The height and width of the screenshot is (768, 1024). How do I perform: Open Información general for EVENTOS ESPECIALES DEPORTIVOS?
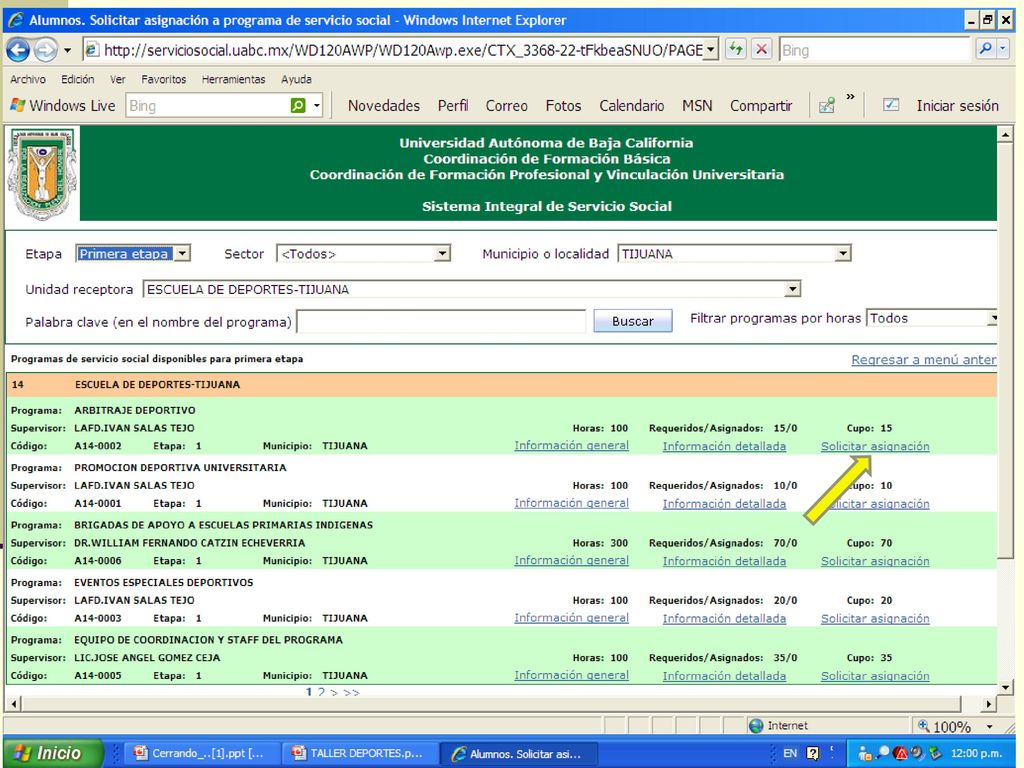click(x=571, y=618)
